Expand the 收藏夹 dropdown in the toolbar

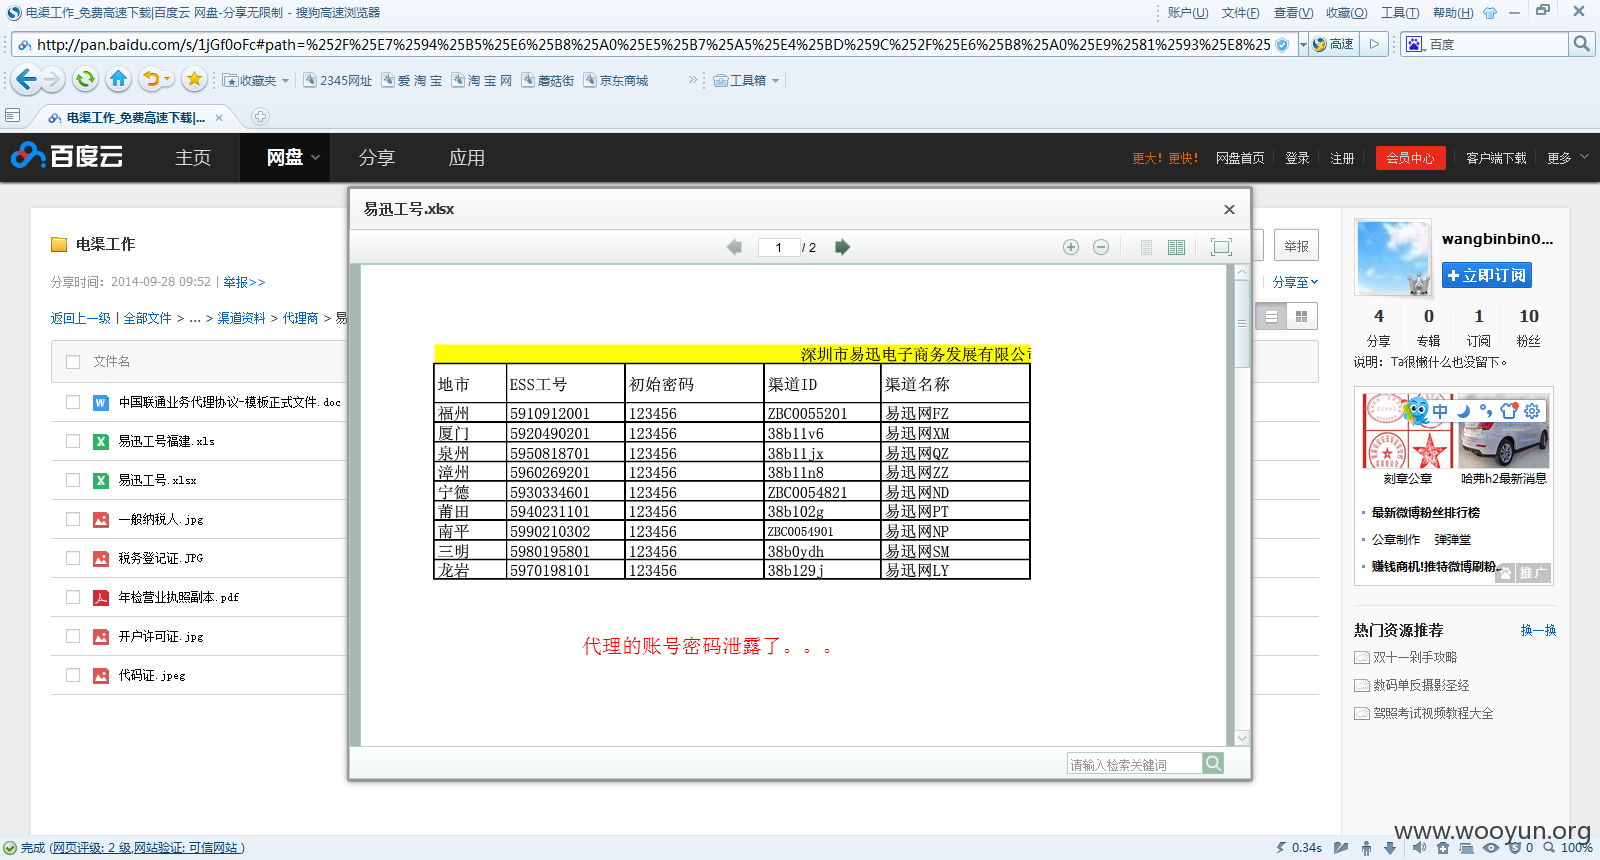(285, 80)
